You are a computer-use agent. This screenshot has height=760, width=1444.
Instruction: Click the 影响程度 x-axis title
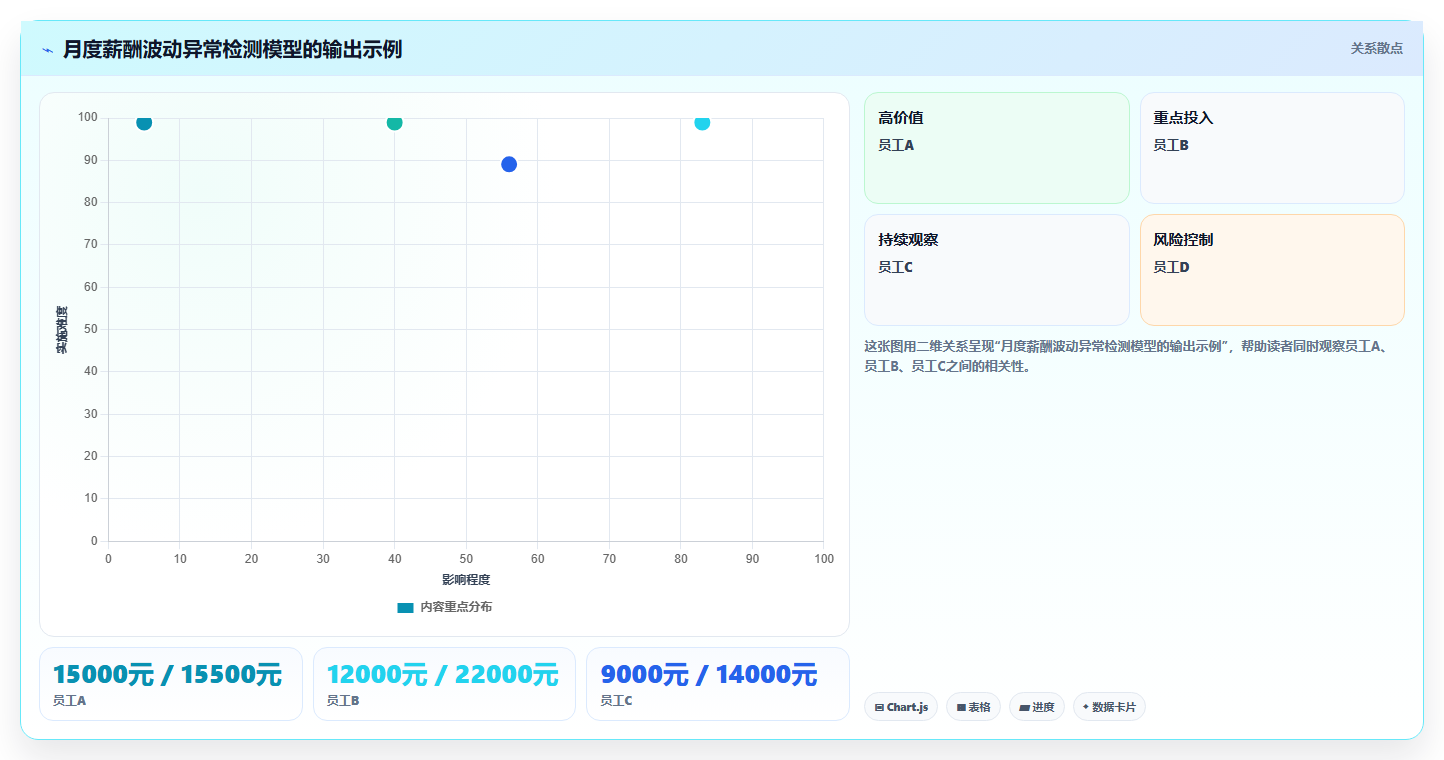[466, 580]
